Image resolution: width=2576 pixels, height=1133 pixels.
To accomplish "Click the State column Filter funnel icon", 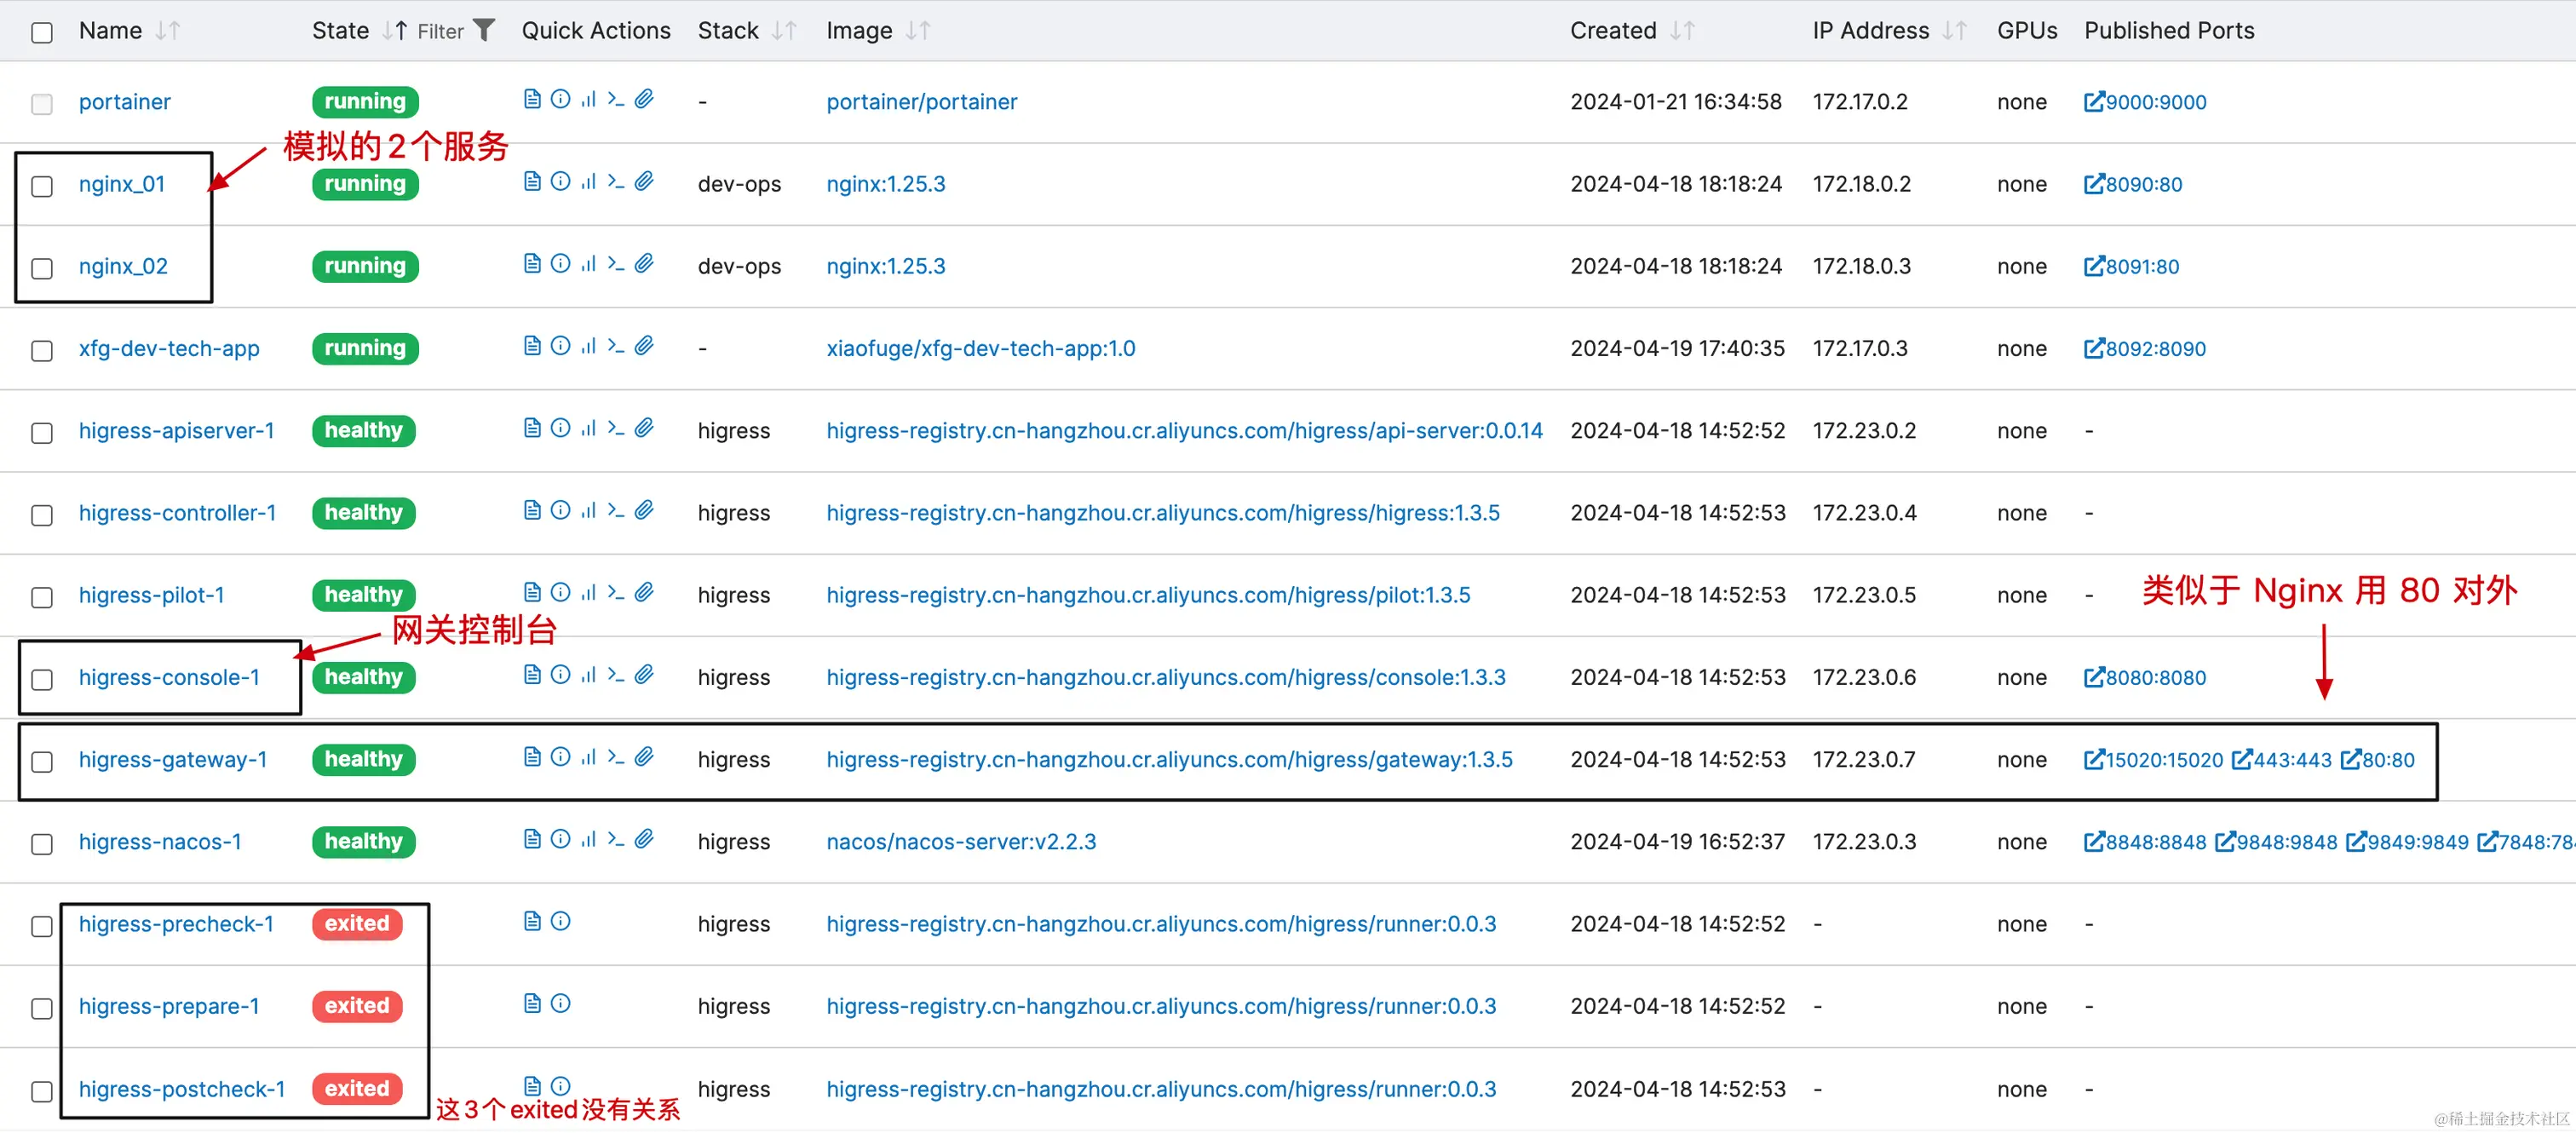I will pyautogui.click(x=484, y=31).
